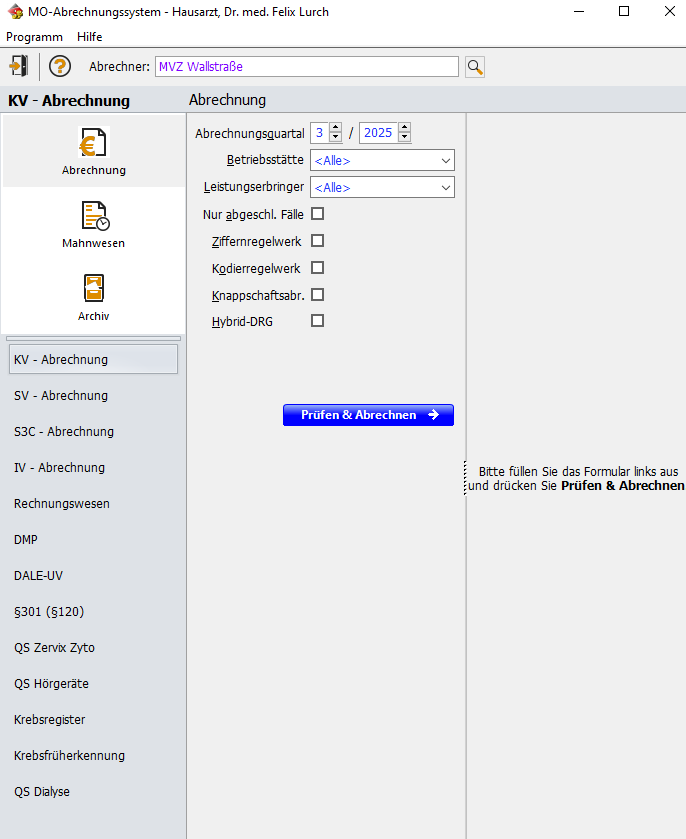Open the Programm menu
Viewport: 686px width, 839px height.
tap(34, 36)
